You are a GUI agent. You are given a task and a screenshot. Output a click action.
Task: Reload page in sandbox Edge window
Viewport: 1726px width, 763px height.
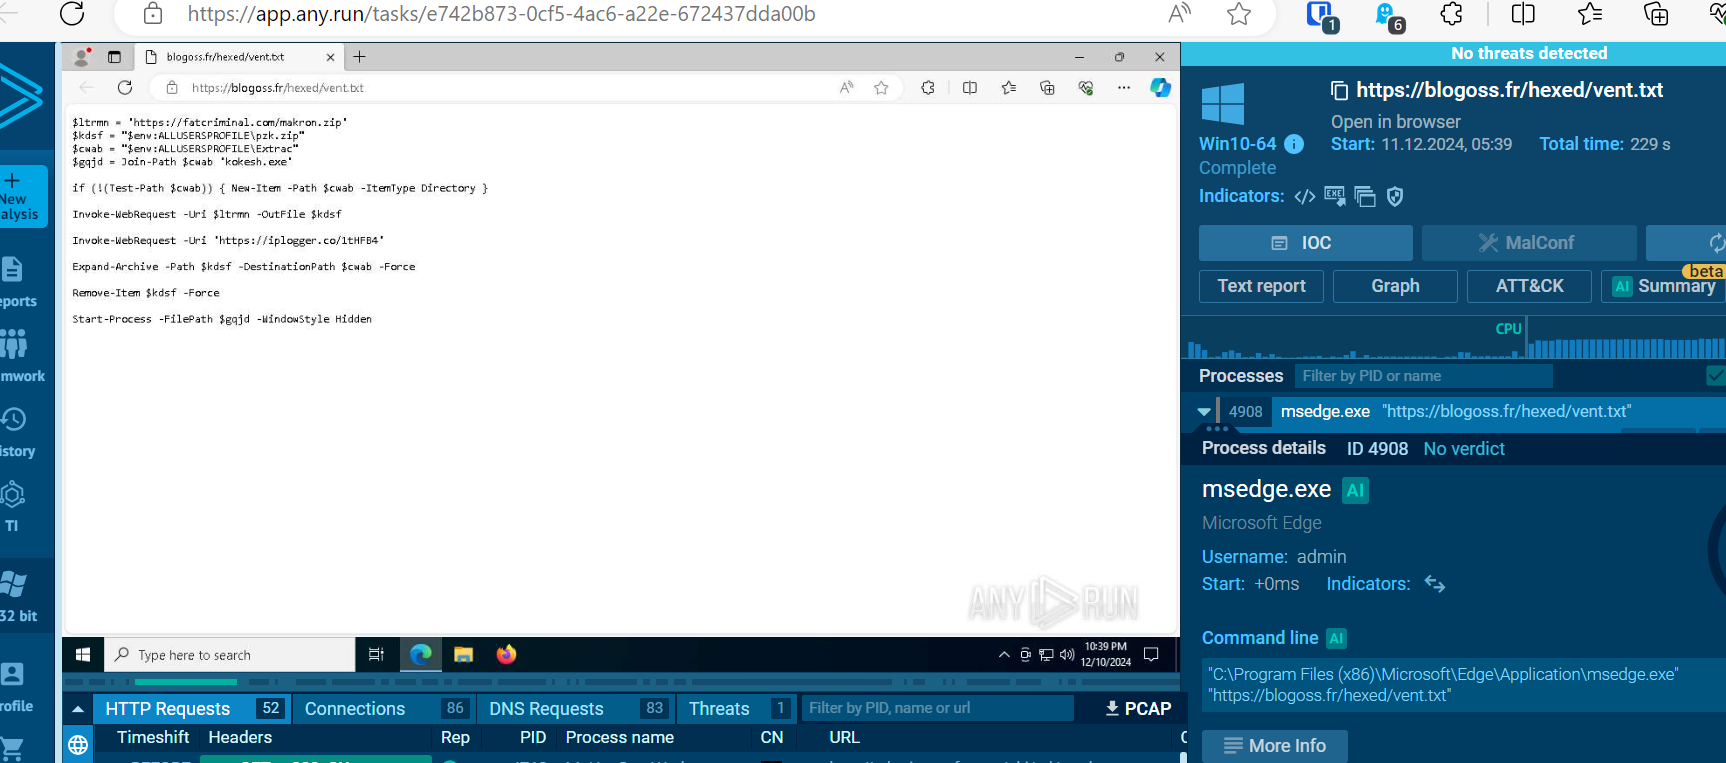[125, 88]
